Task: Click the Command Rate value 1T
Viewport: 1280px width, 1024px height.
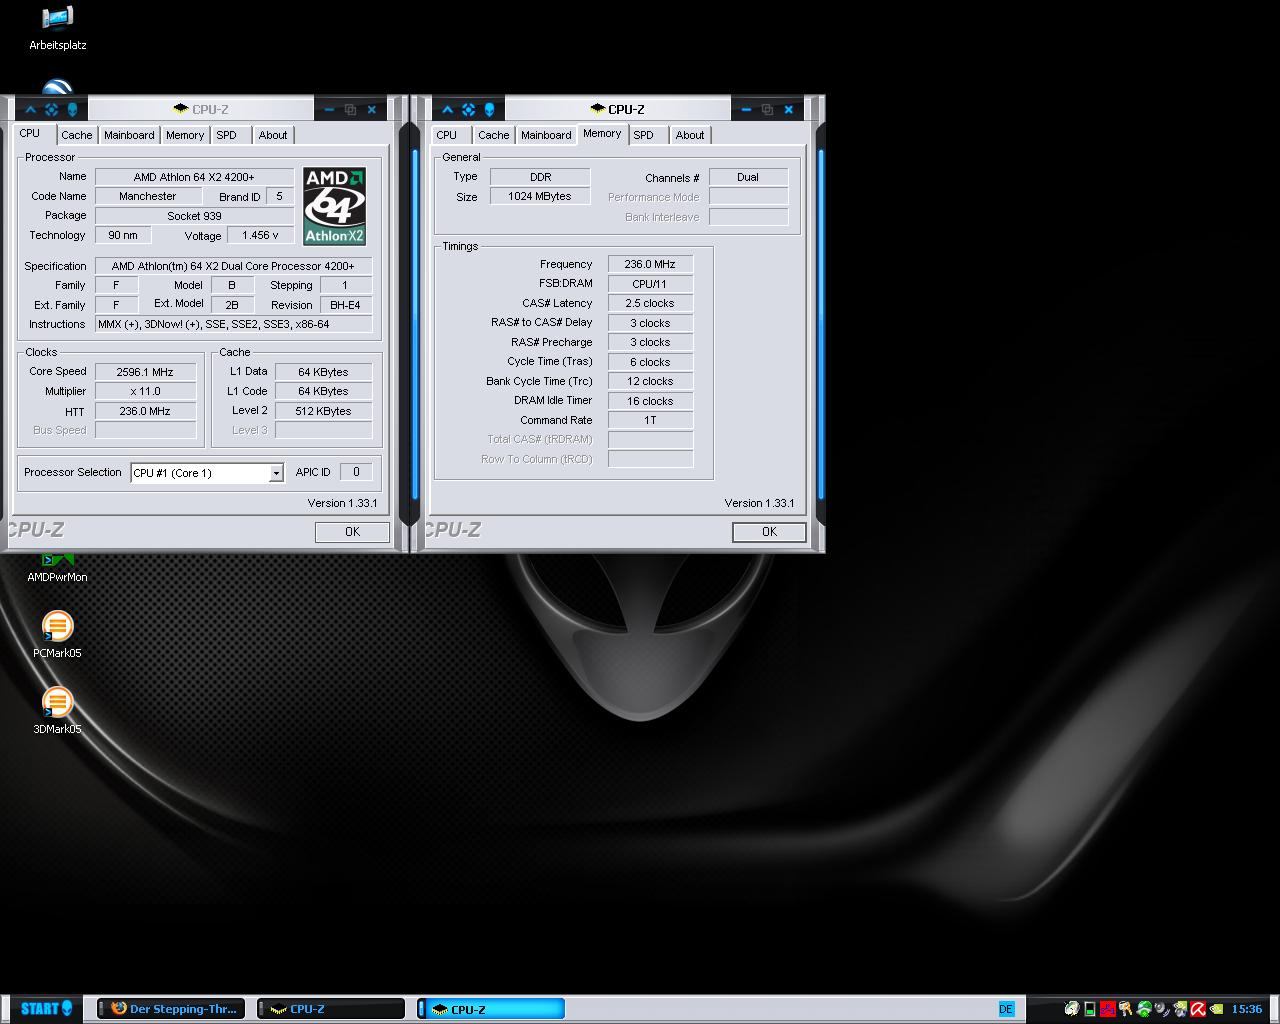Action: (650, 420)
